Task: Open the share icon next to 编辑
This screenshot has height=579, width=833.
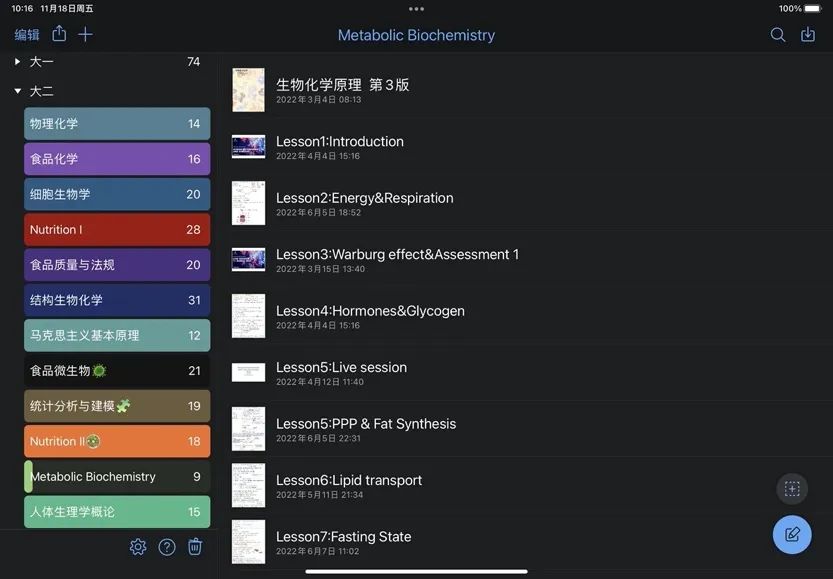Action: (x=58, y=34)
